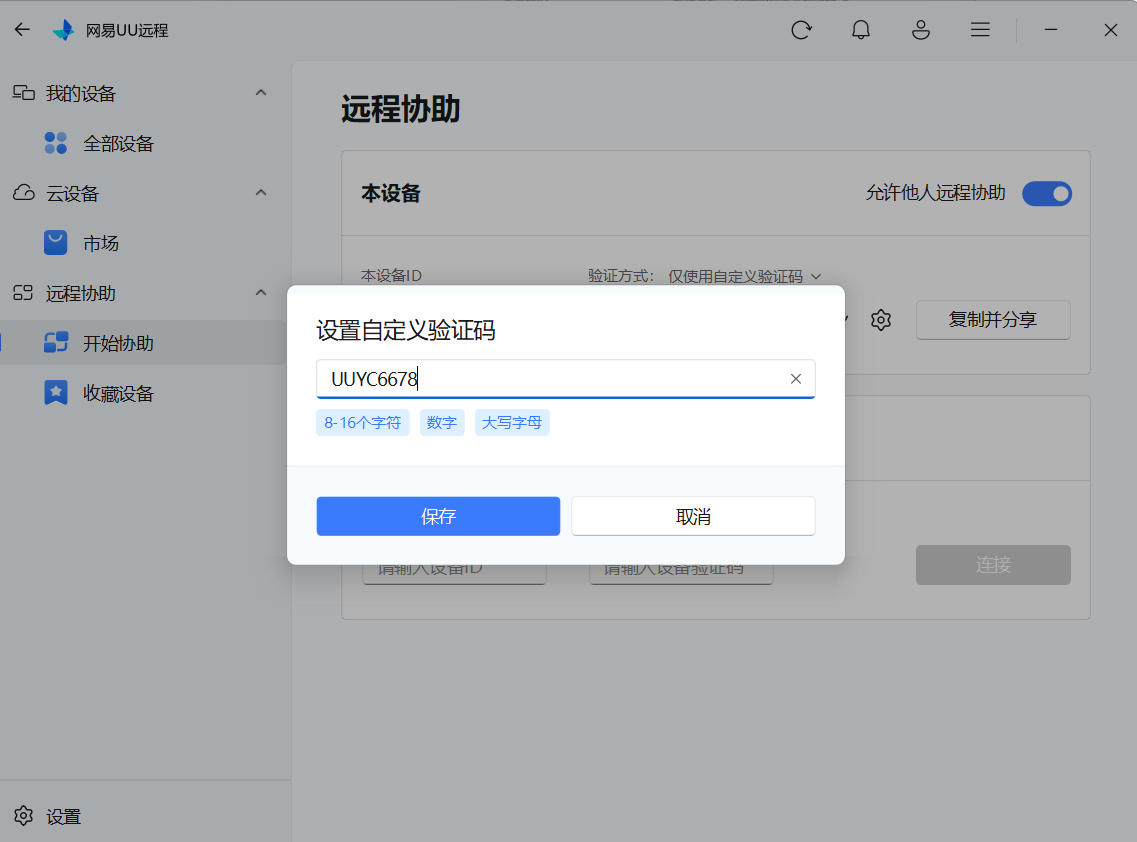Click the NetEase UU Remote logo icon
Viewport: 1137px width, 842px height.
point(64,30)
